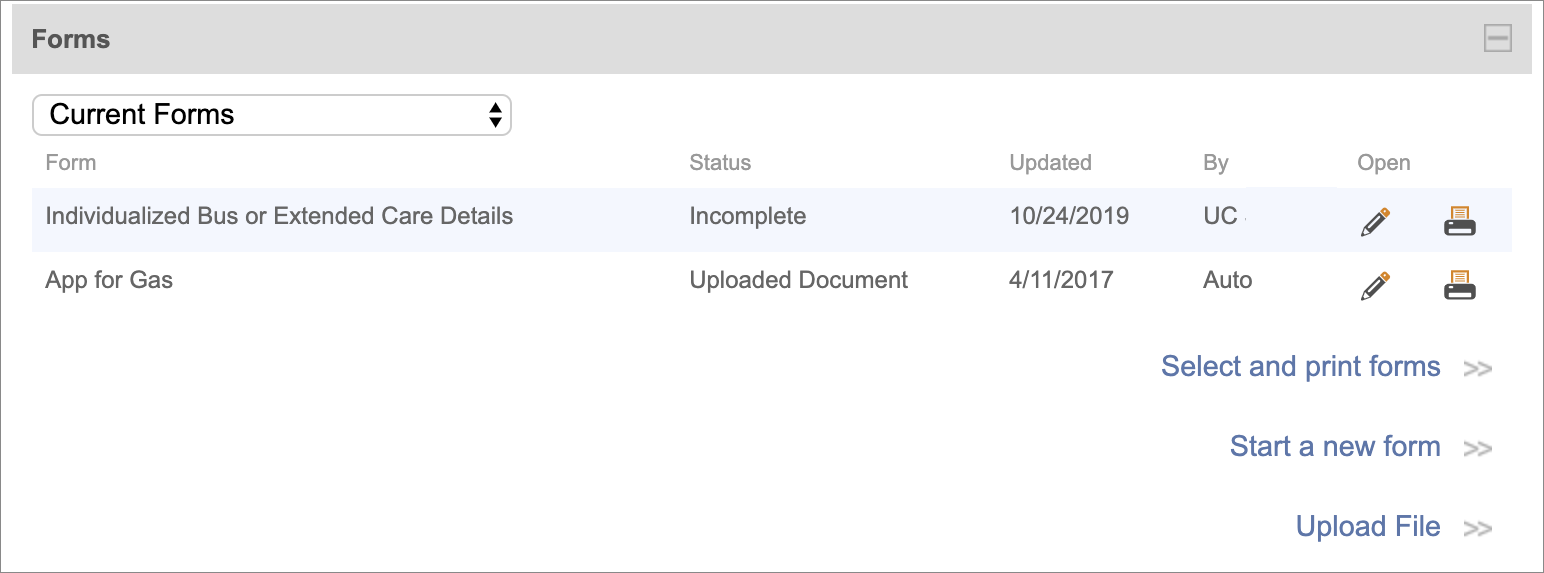
Task: Click the Upload File link
Action: [x=1368, y=526]
